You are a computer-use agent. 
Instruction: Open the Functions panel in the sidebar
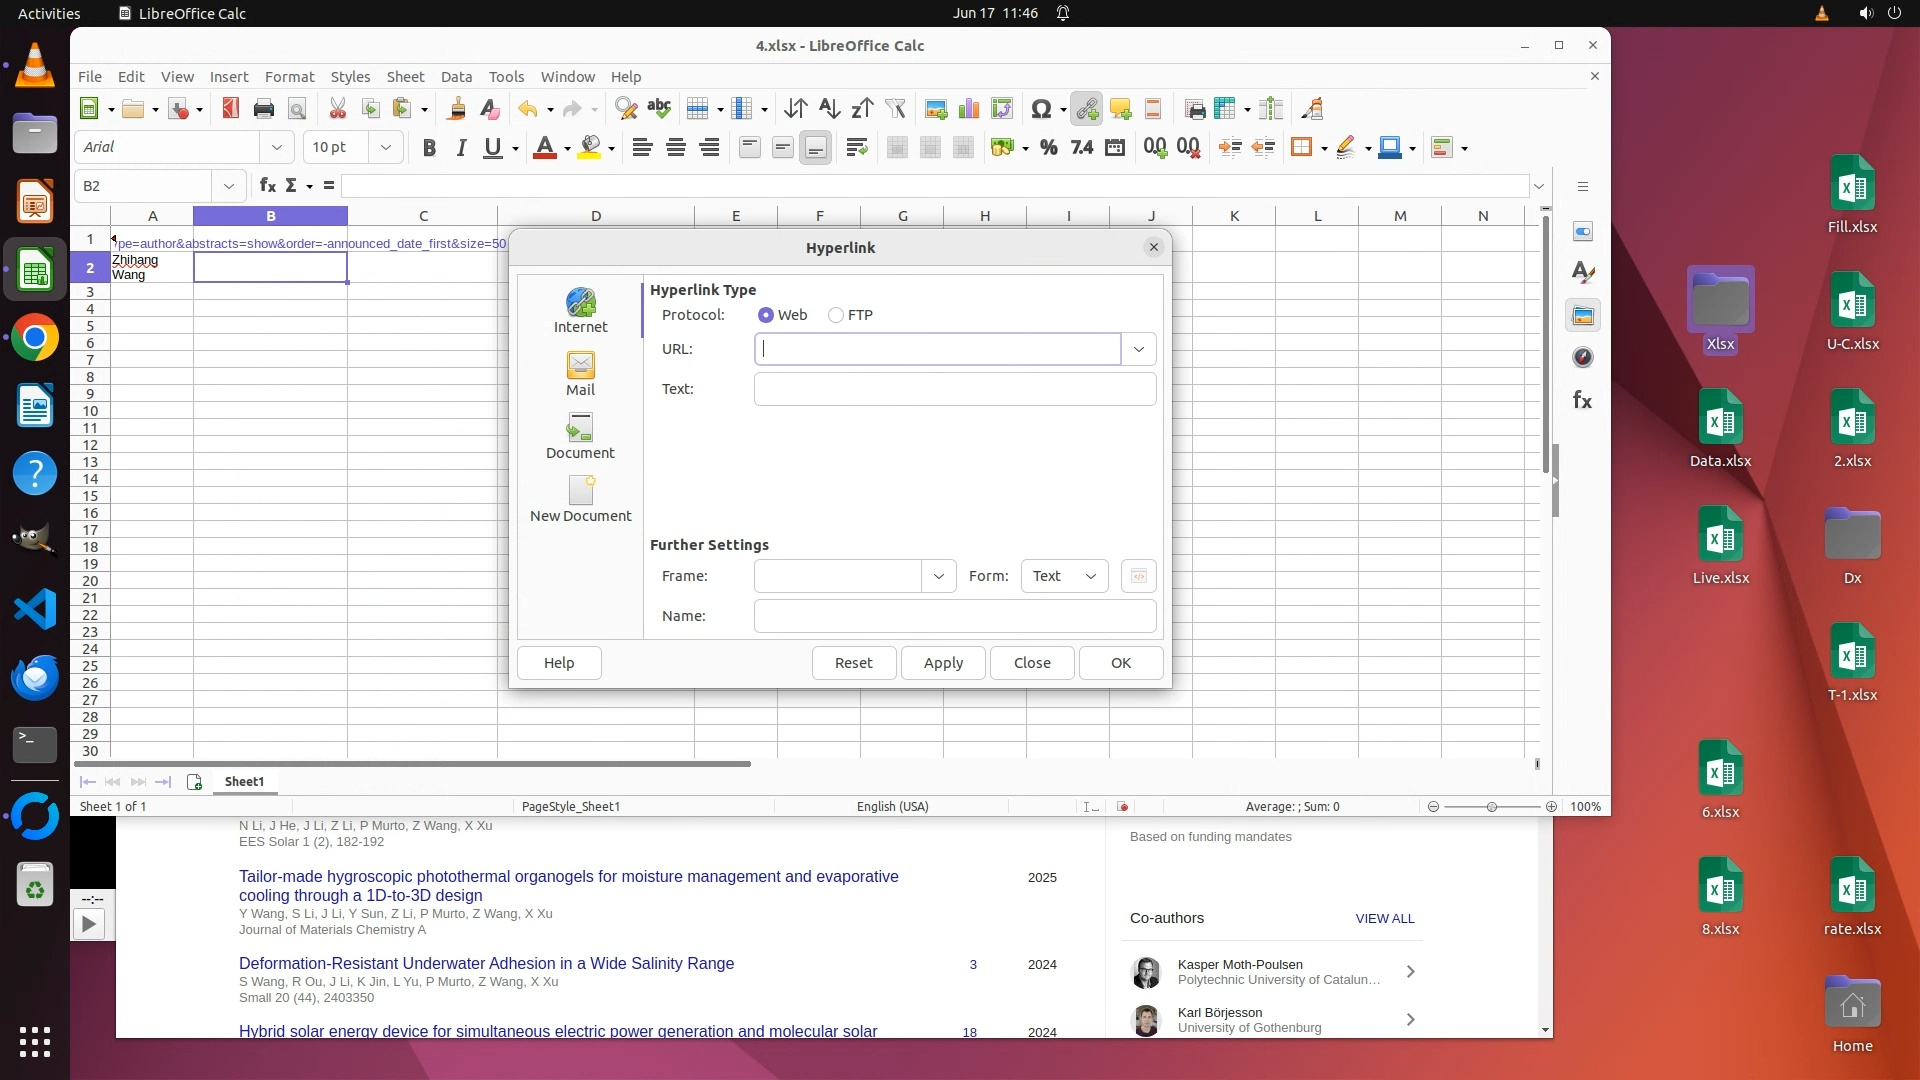click(1582, 401)
